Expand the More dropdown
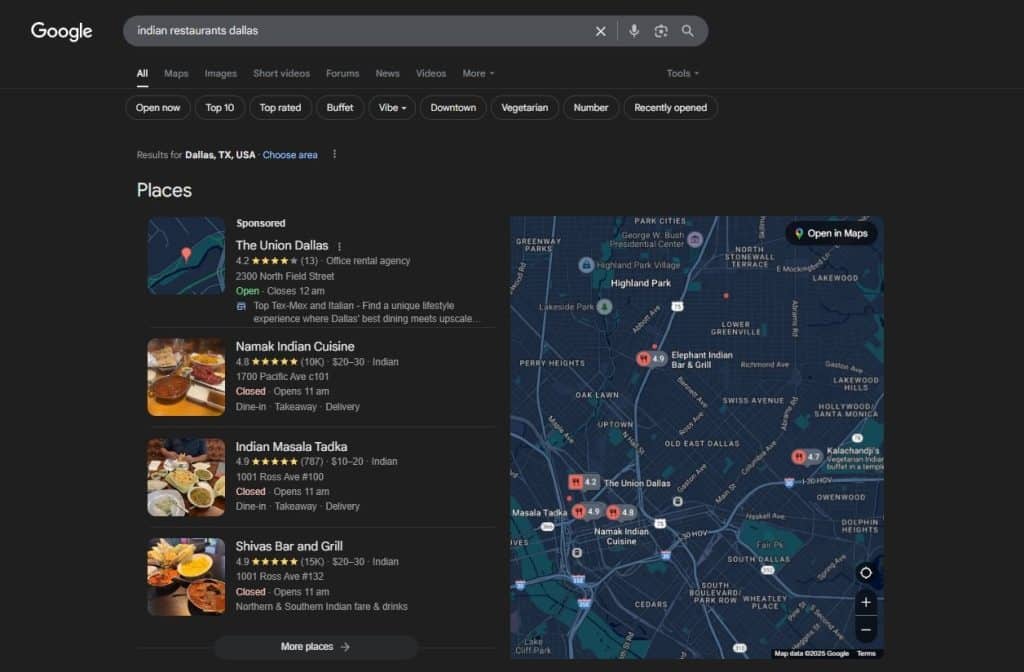 (478, 73)
